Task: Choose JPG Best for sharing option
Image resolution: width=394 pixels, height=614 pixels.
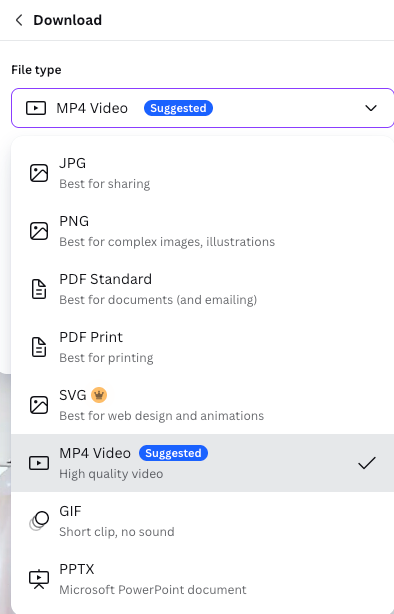Action: click(x=202, y=173)
